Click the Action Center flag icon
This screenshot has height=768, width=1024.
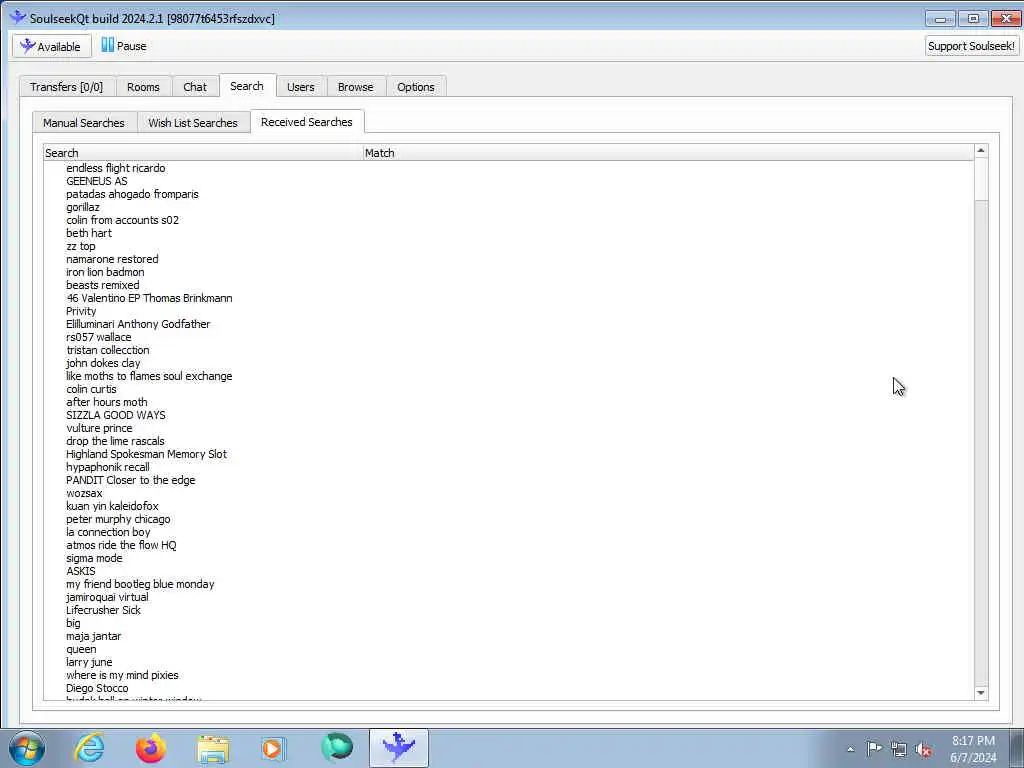(x=874, y=749)
